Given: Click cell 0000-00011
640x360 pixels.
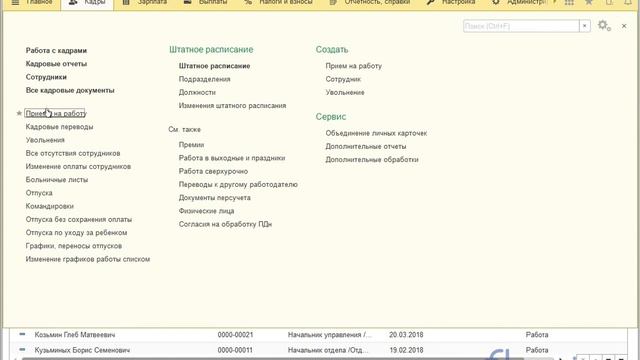Looking at the screenshot, I should [235, 350].
